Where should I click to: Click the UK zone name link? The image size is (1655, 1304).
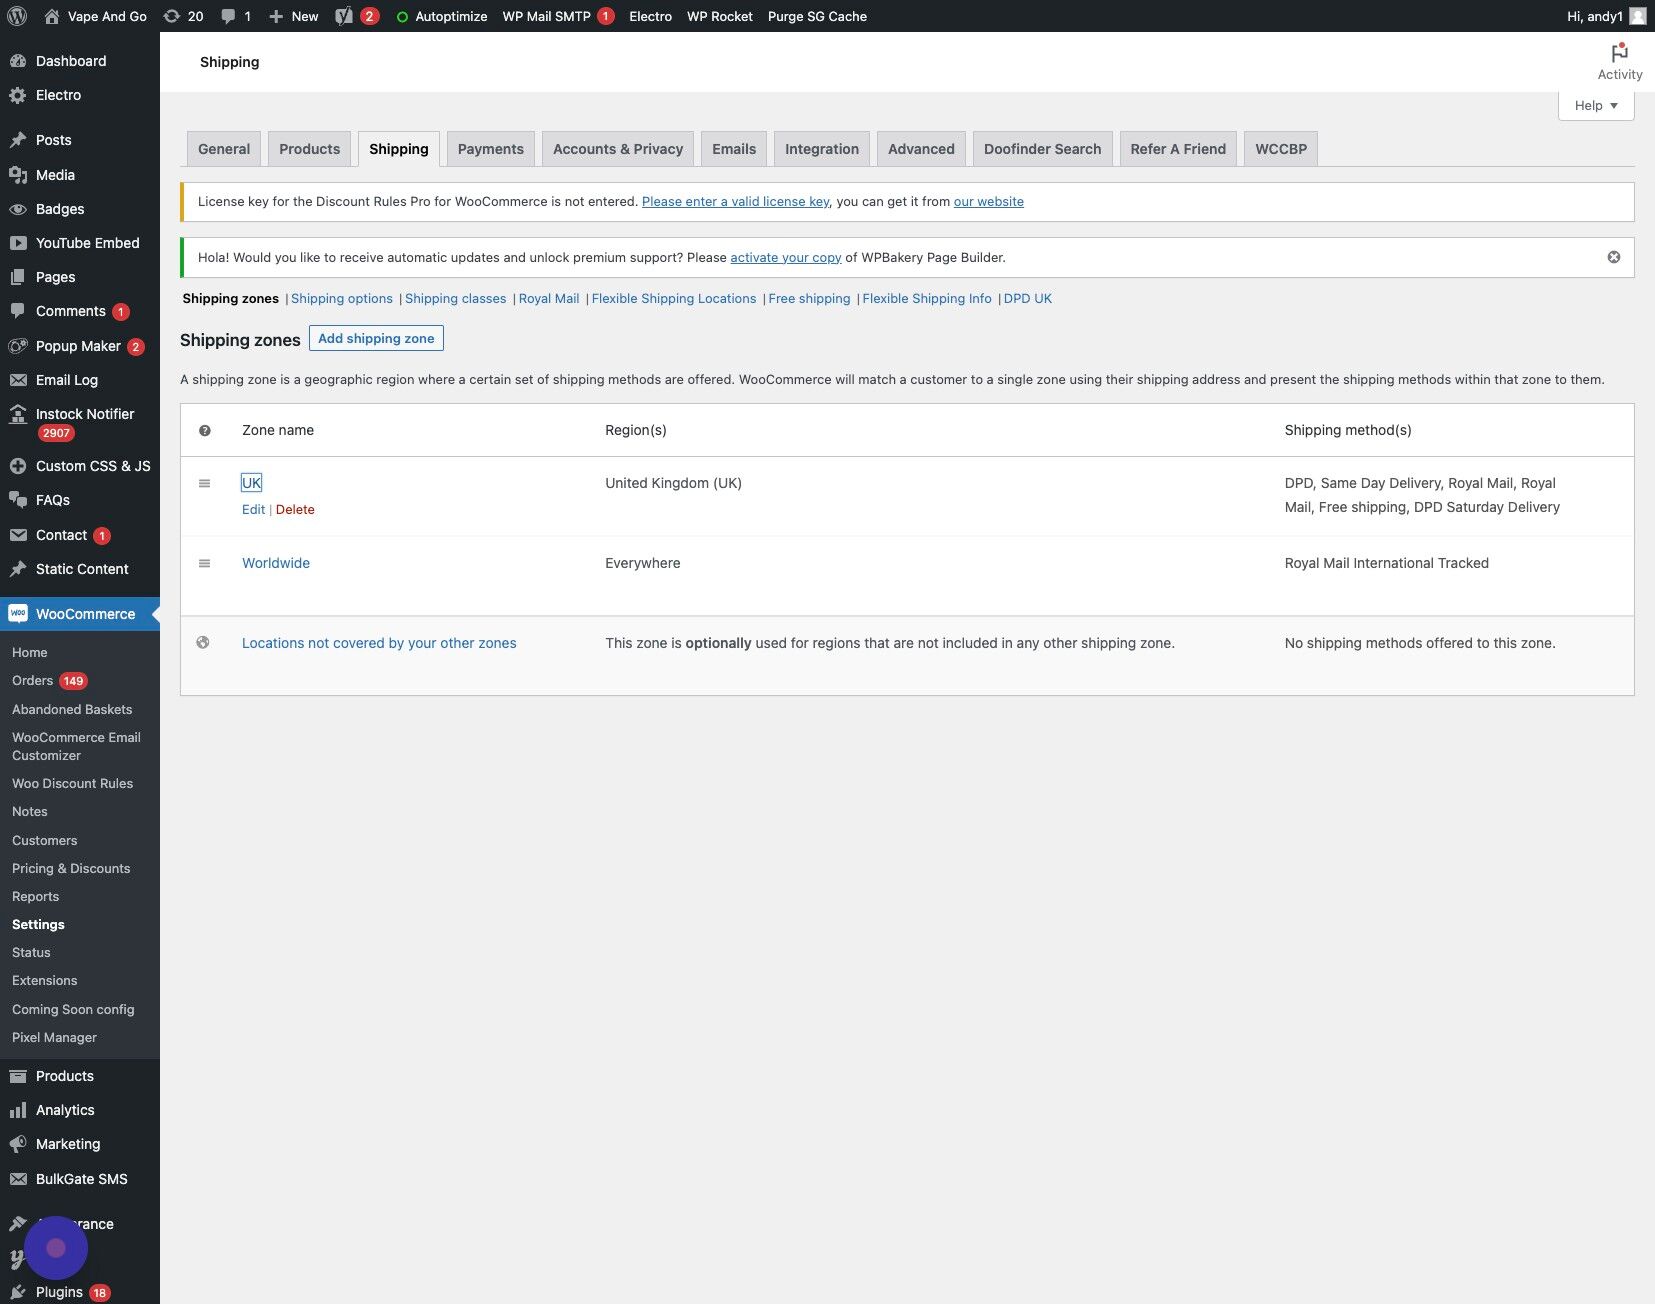point(252,483)
